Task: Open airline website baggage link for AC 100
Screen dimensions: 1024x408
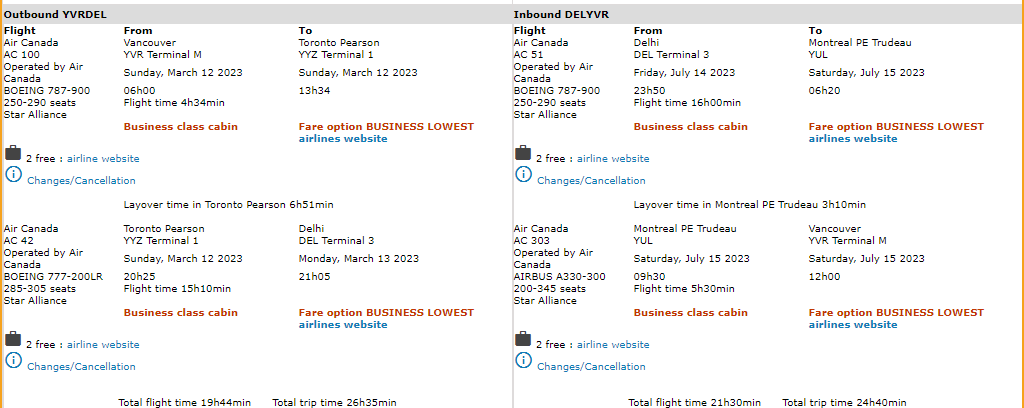Action: 103,159
